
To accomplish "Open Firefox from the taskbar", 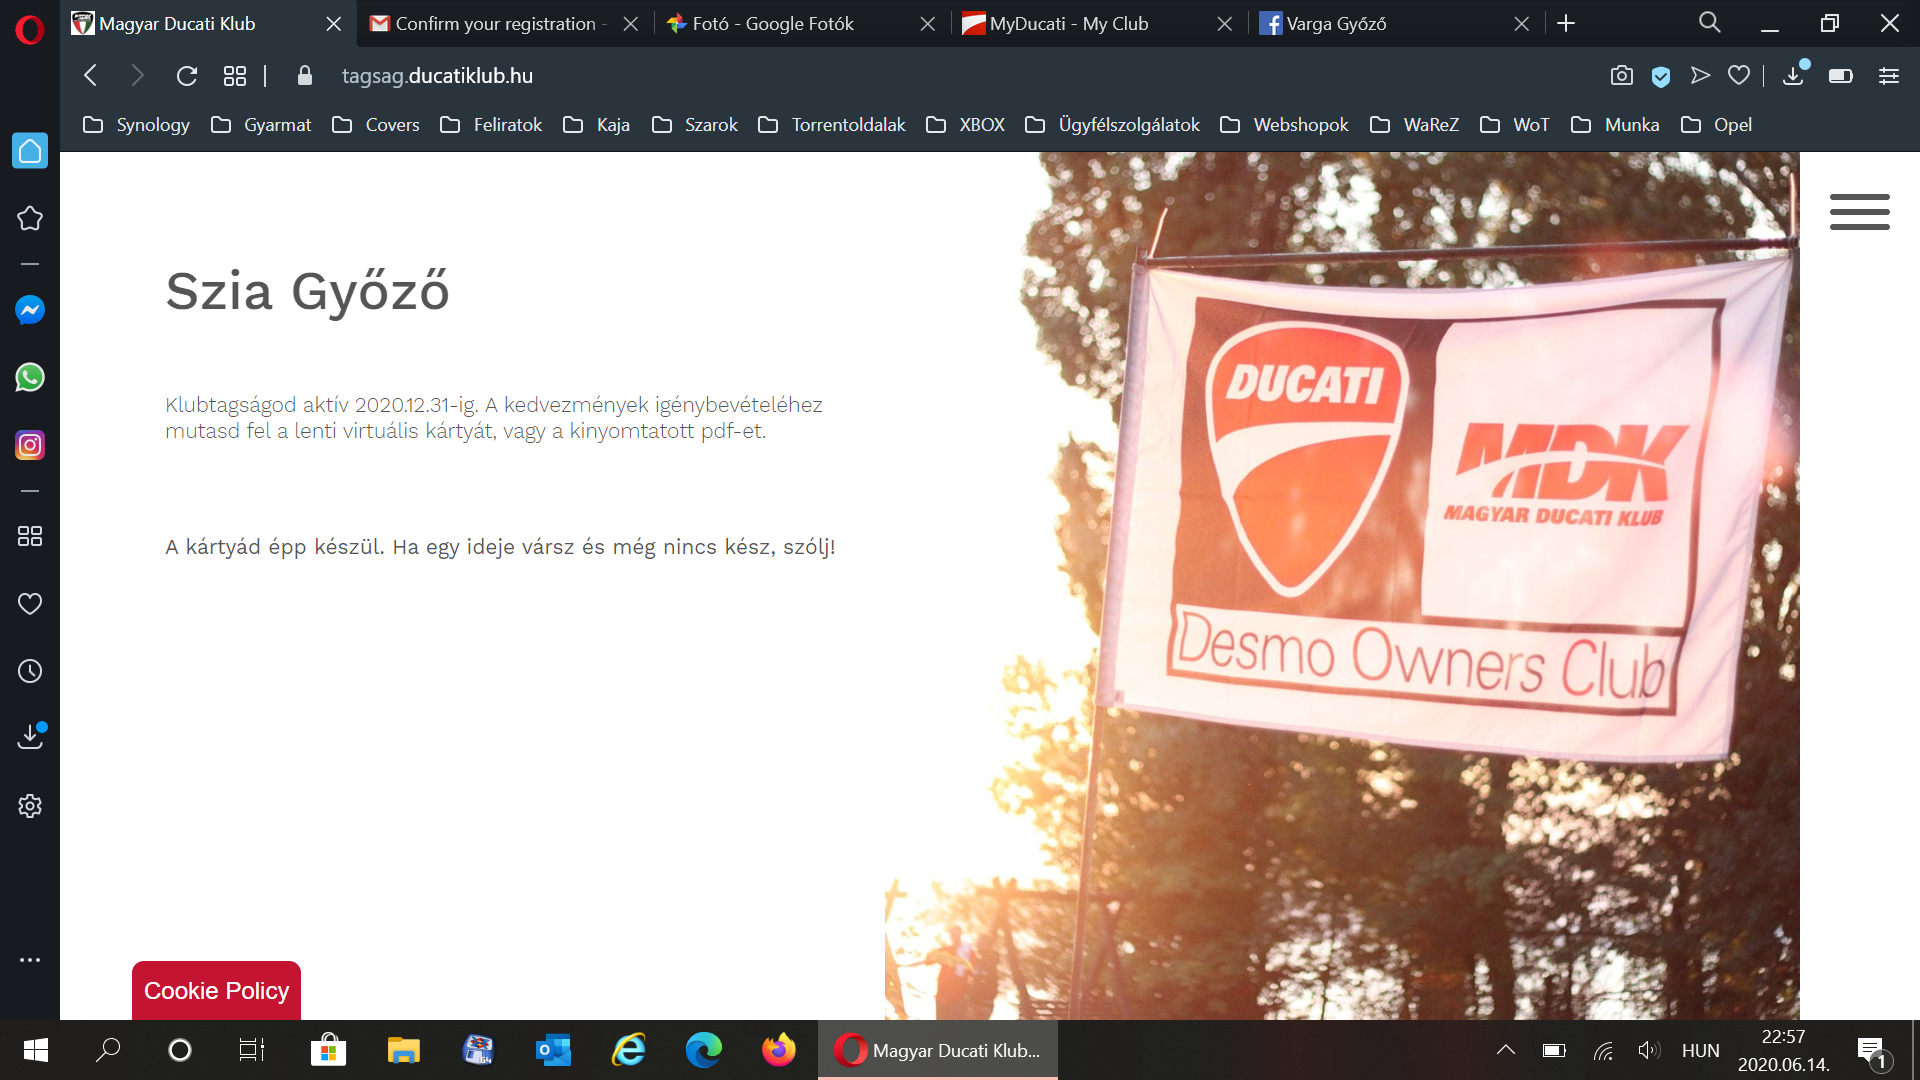I will (x=778, y=1050).
